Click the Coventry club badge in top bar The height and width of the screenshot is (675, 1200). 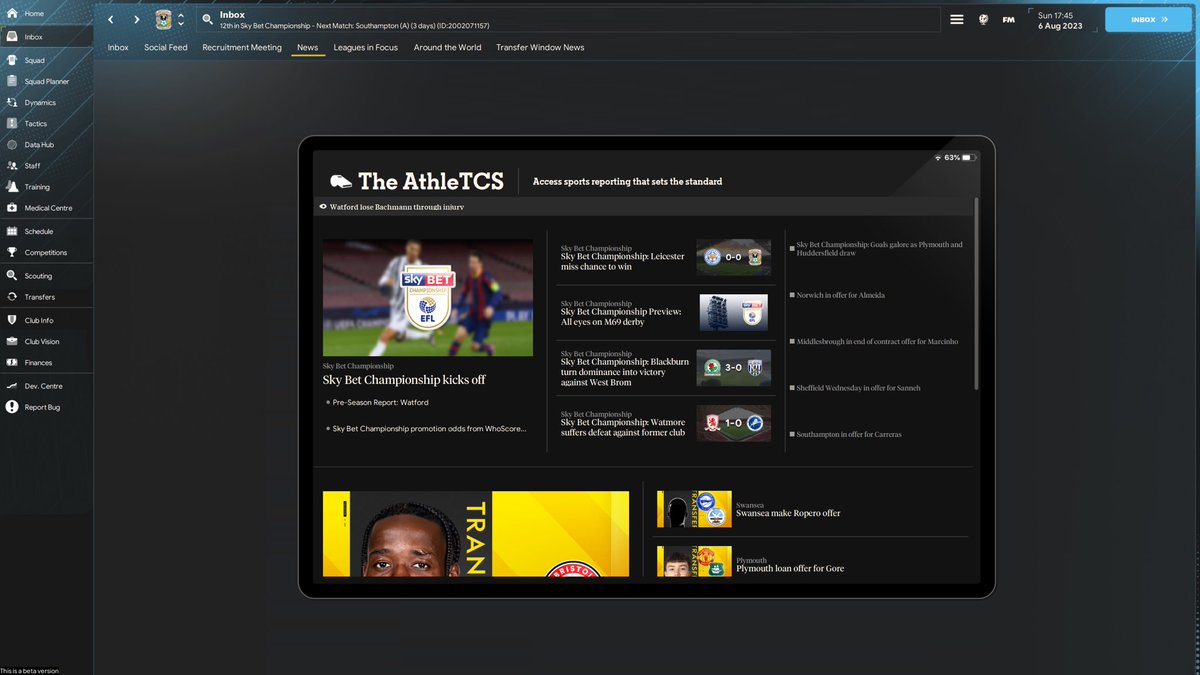coord(164,19)
